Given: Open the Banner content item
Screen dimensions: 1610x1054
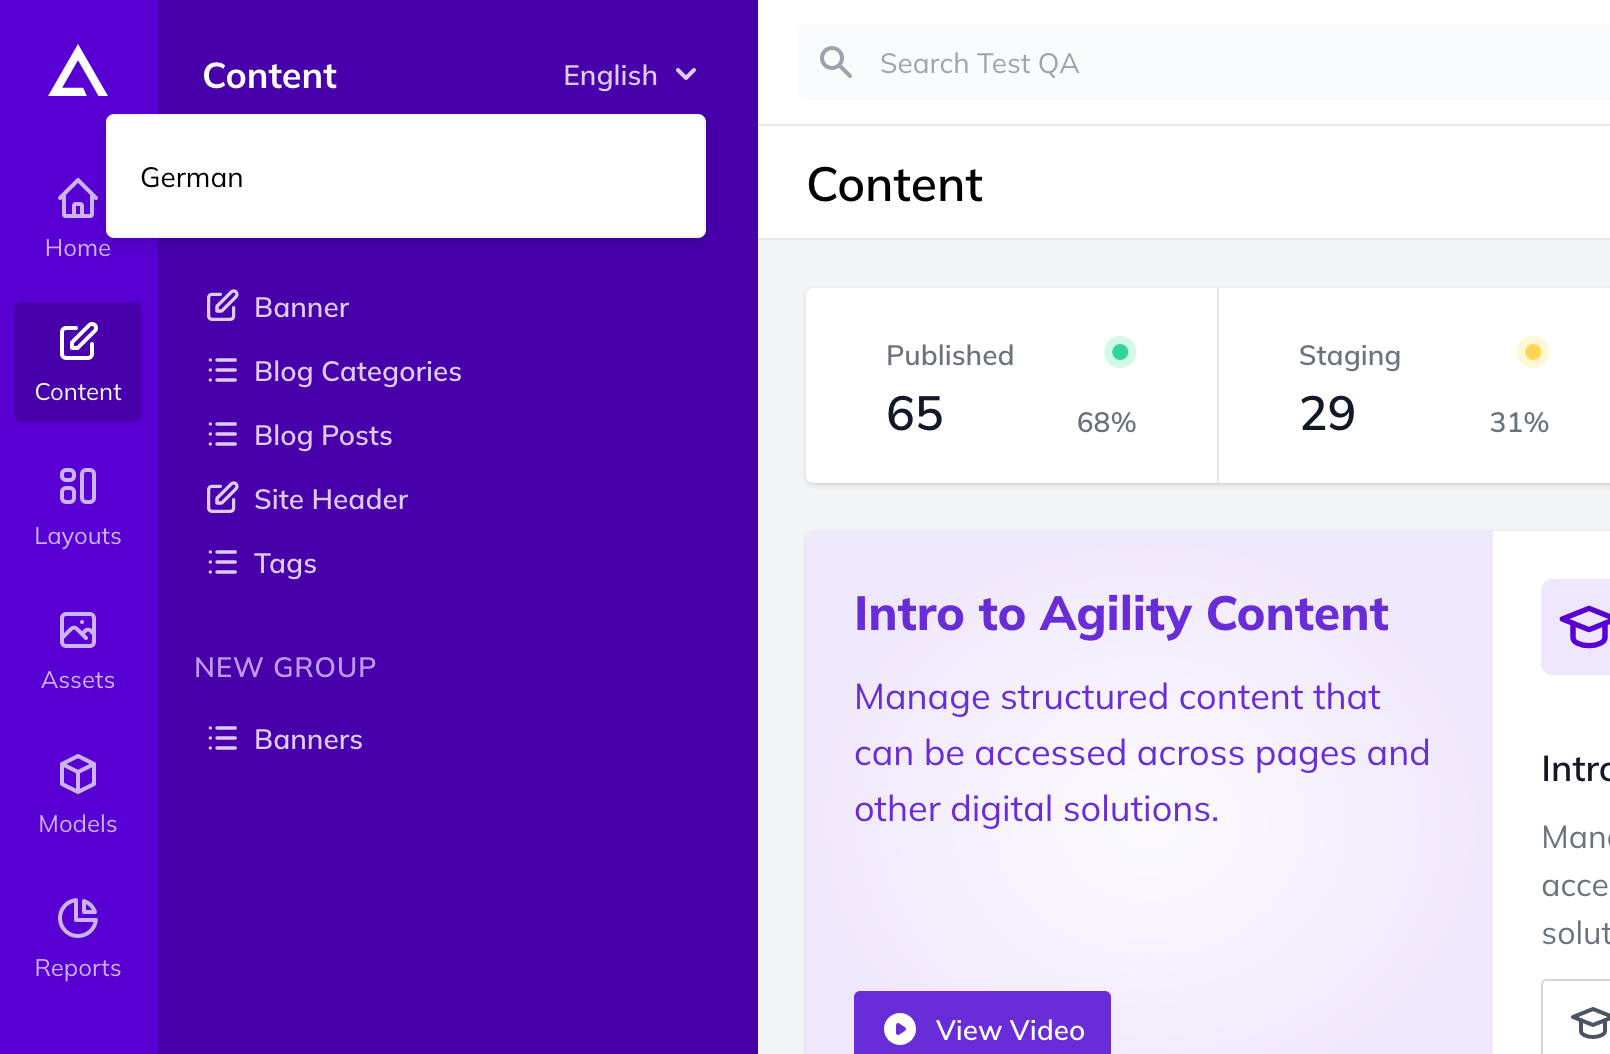Looking at the screenshot, I should pyautogui.click(x=278, y=307).
